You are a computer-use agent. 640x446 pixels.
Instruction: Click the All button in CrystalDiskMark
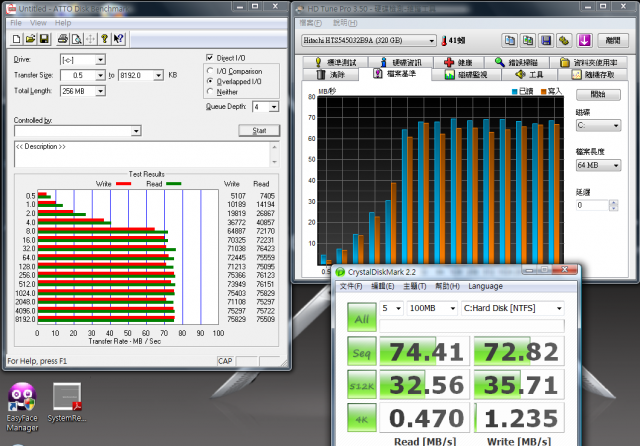click(x=362, y=317)
